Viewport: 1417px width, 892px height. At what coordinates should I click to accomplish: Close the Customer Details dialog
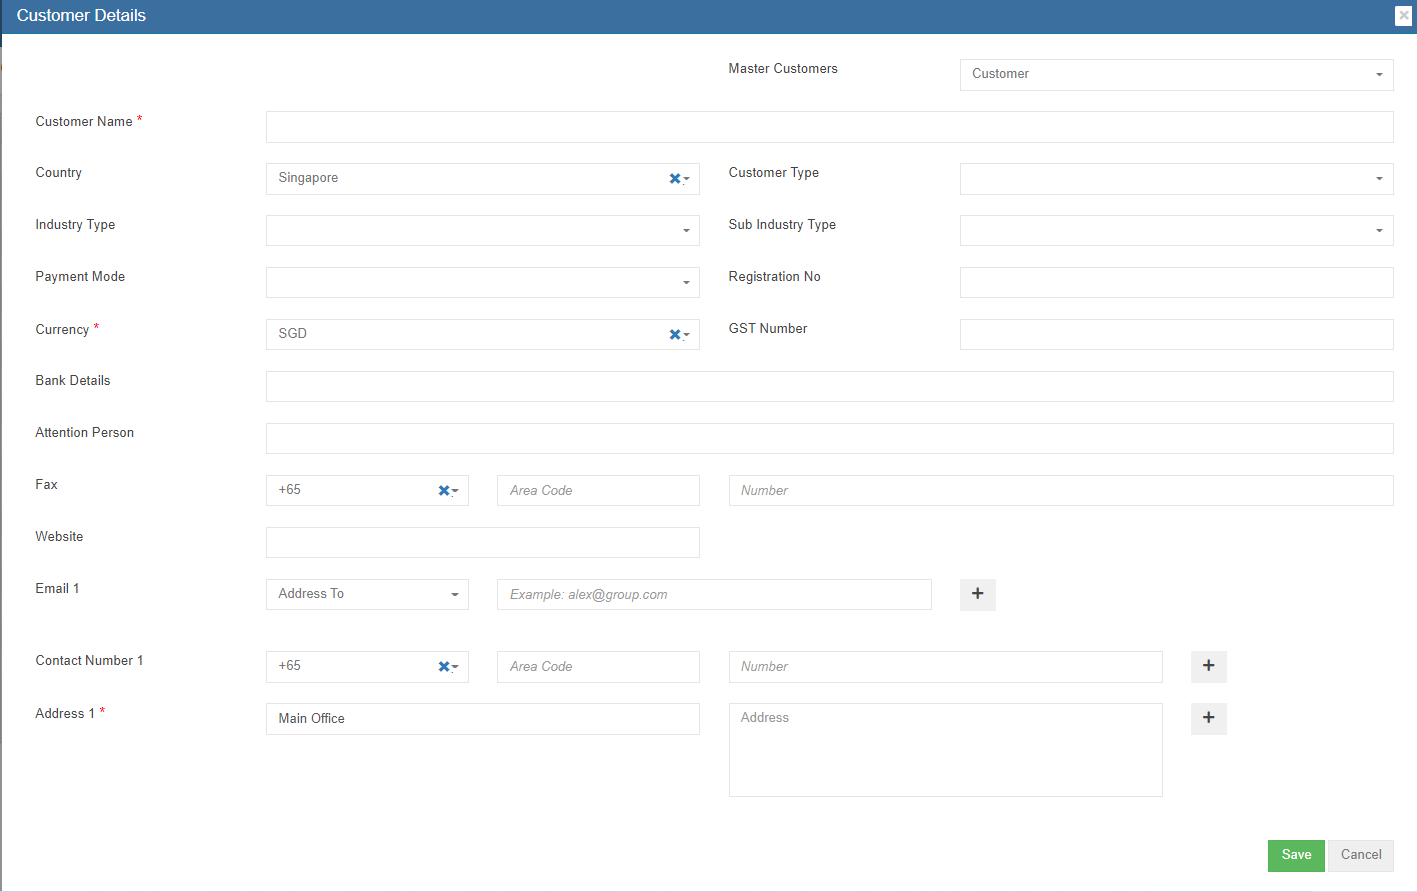click(x=1403, y=15)
